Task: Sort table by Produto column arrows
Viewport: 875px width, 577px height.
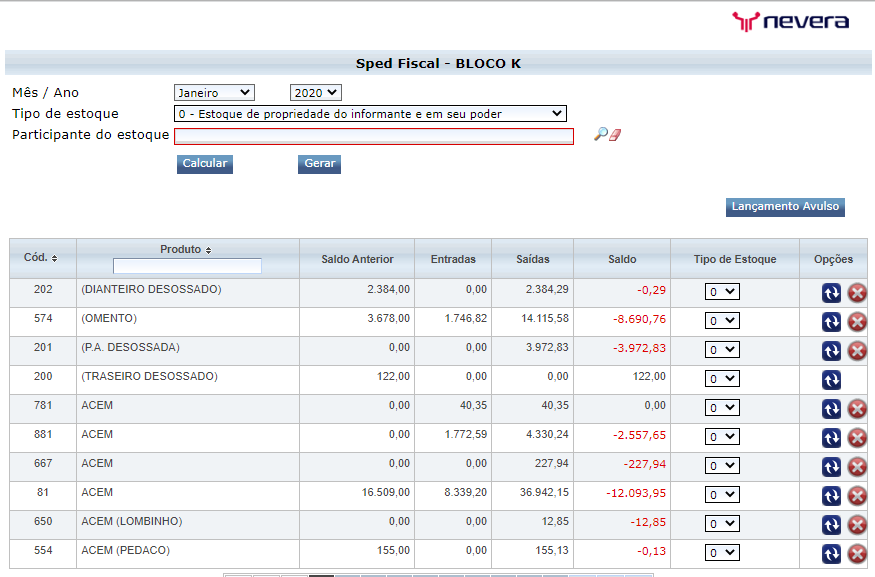Action: pos(209,250)
